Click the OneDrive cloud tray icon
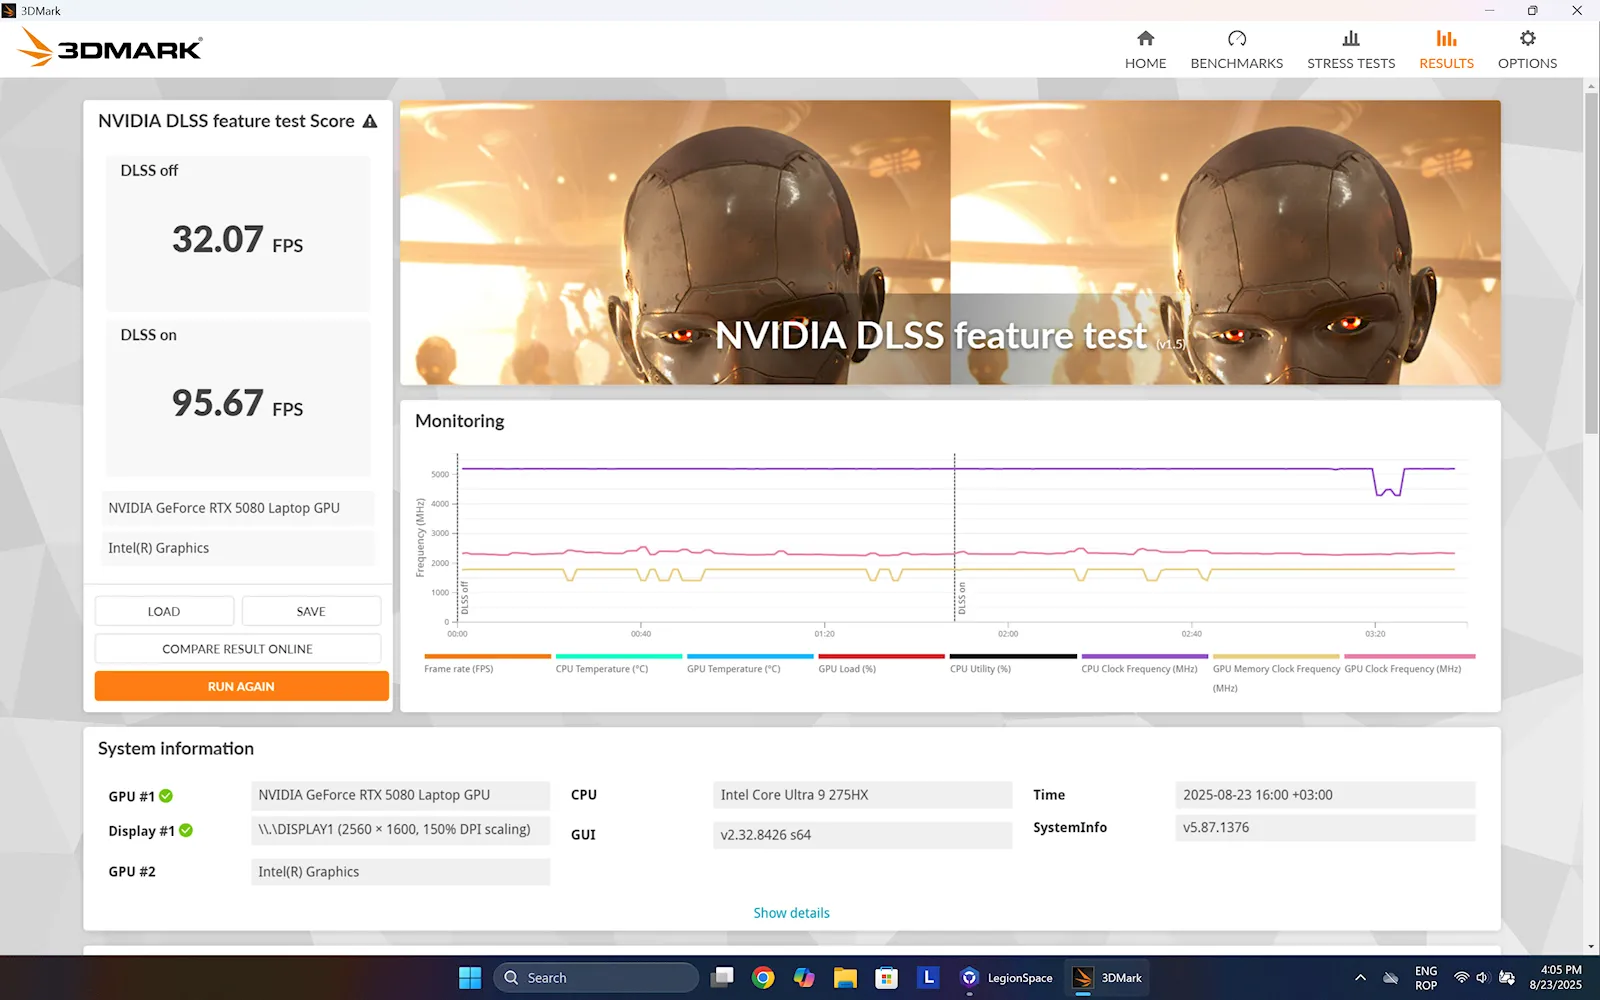Screen dimensions: 1600x1000 point(1390,978)
